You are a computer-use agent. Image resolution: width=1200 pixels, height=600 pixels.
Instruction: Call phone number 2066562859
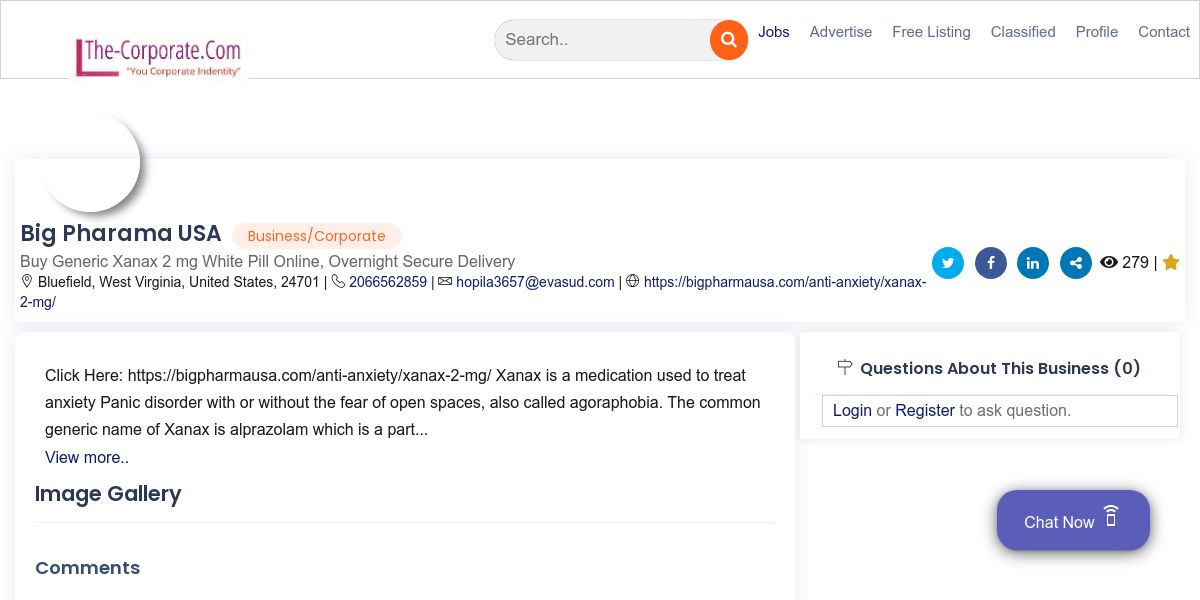click(x=388, y=282)
